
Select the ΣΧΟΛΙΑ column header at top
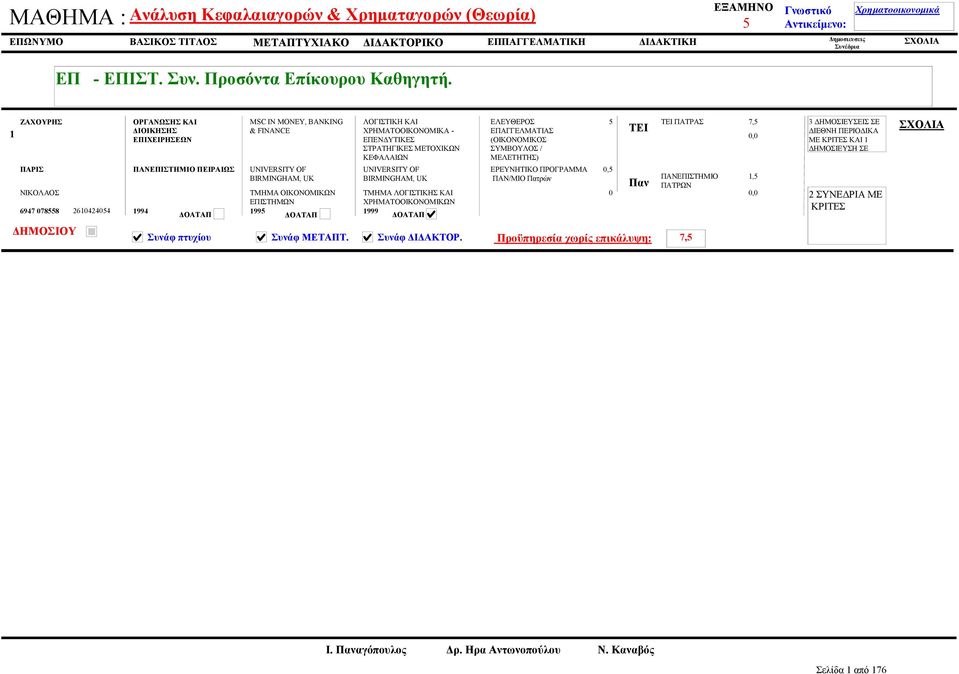922,41
